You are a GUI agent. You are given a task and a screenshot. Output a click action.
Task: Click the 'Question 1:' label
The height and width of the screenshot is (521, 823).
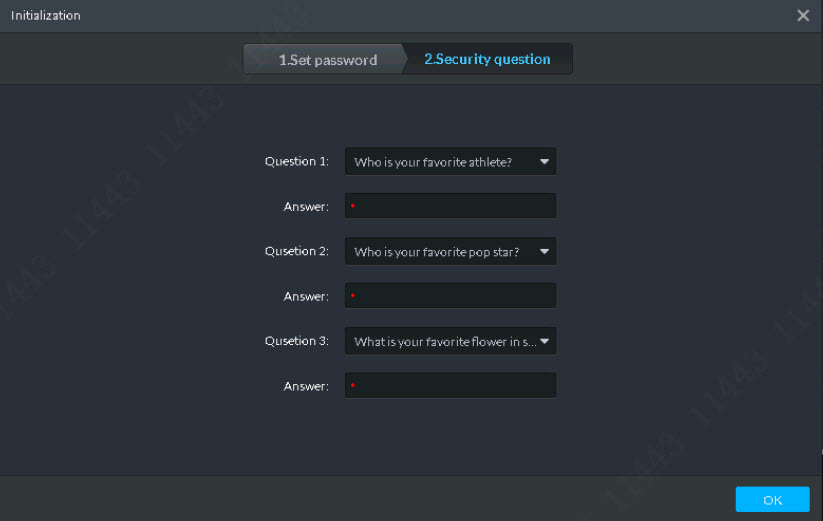(x=296, y=161)
